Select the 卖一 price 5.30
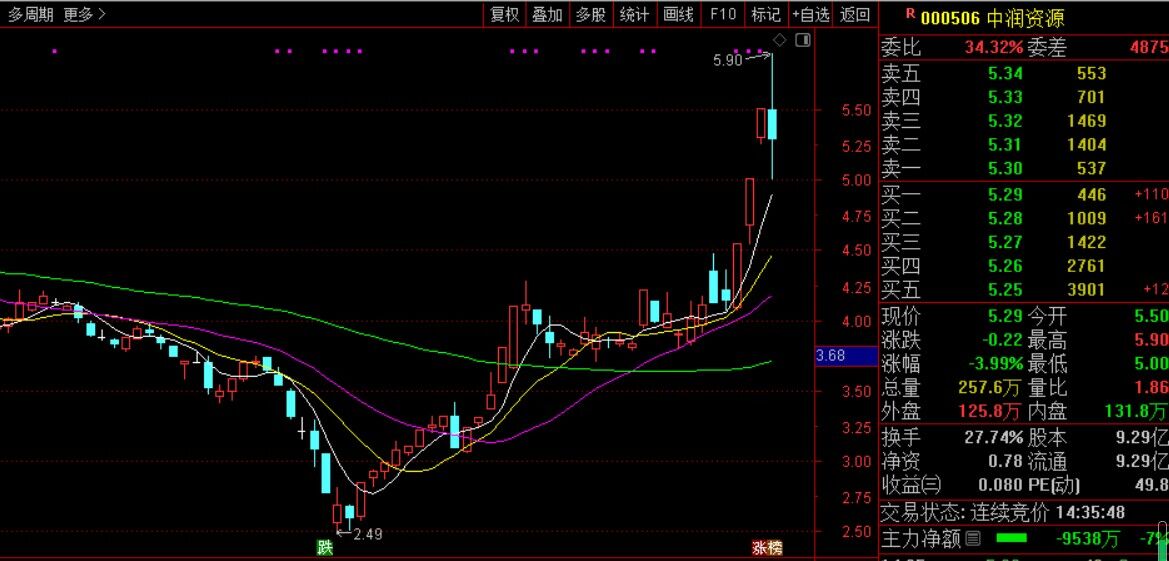 tap(1005, 168)
